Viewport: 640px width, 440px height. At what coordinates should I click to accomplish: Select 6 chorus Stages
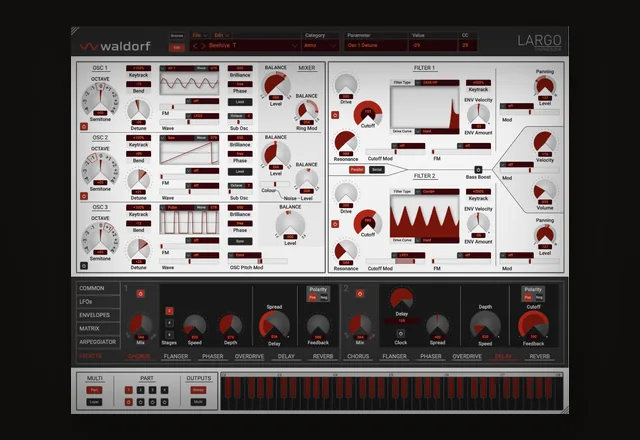point(169,334)
